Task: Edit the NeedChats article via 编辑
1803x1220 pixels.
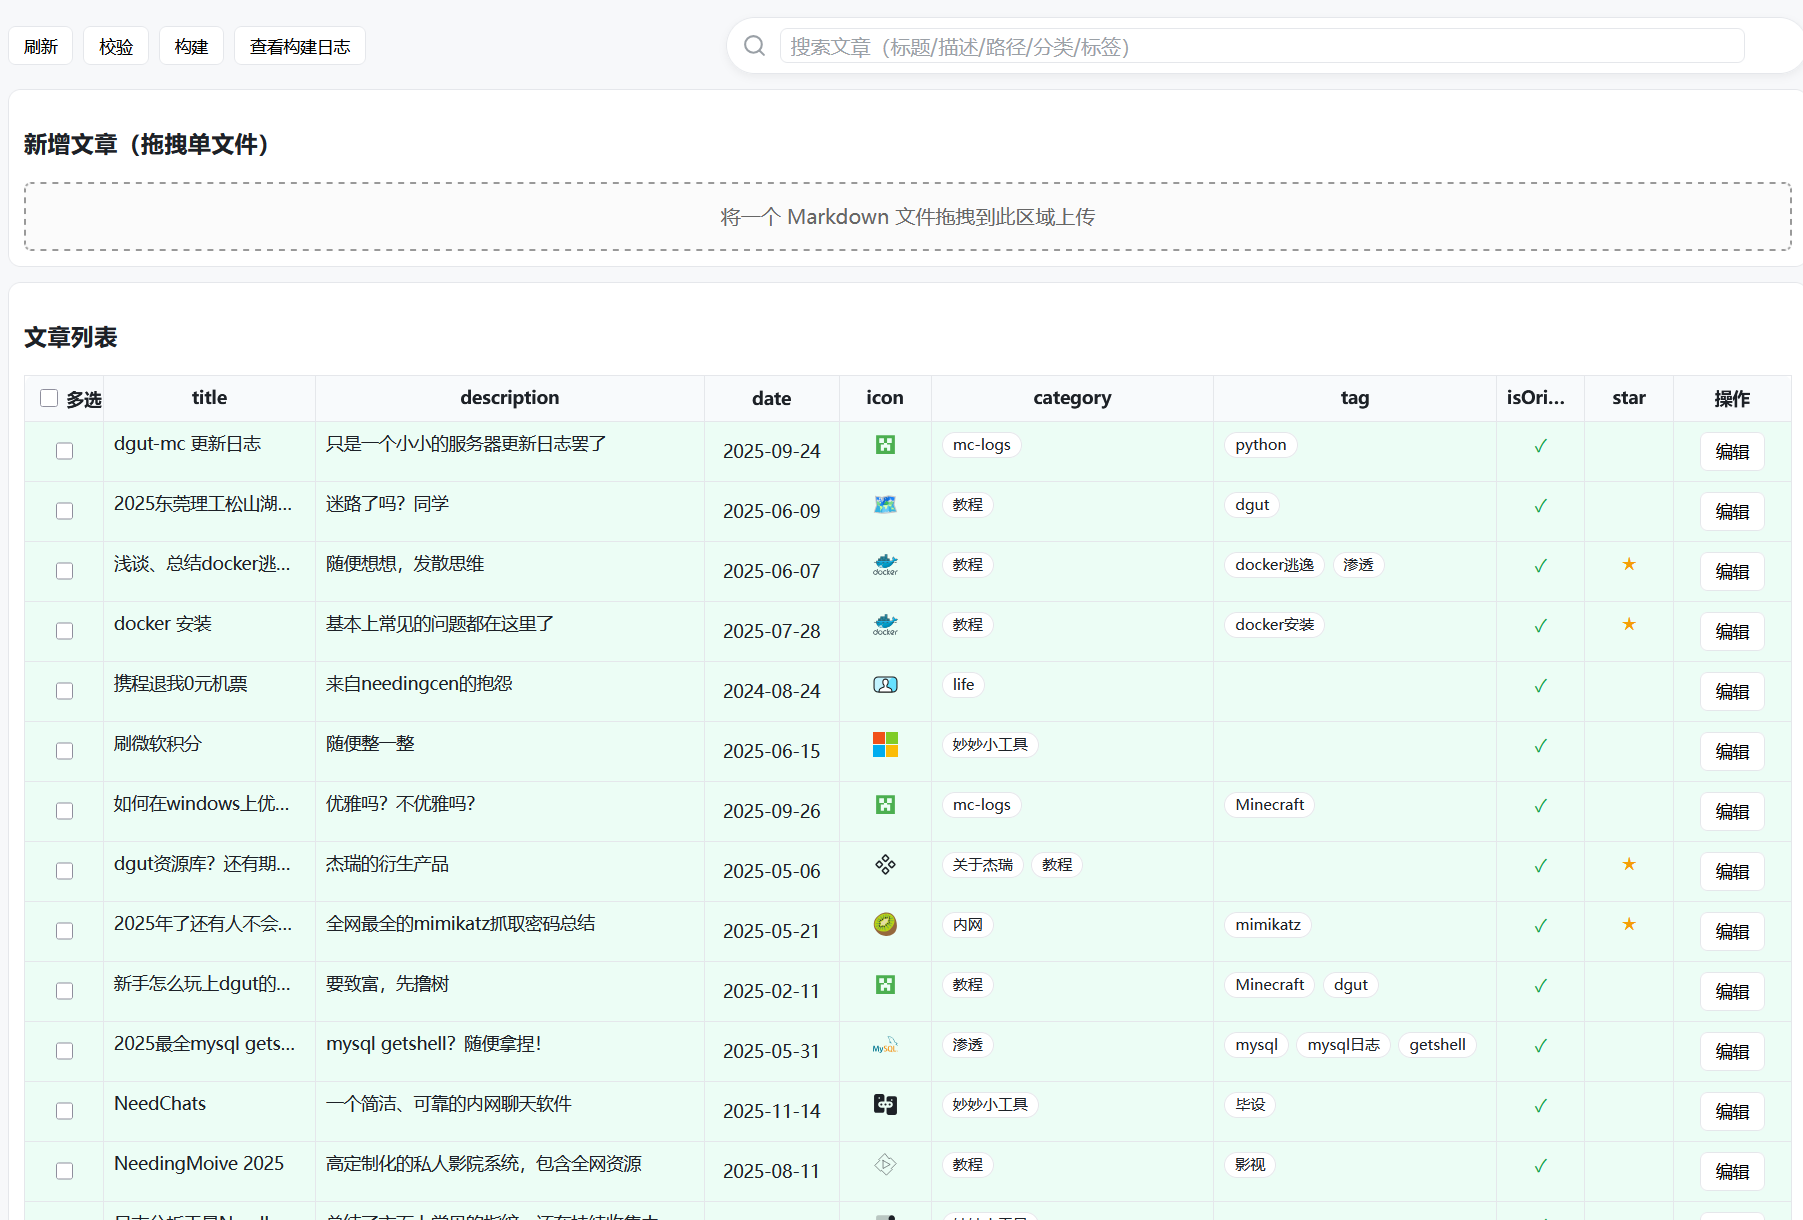Action: (1732, 1111)
